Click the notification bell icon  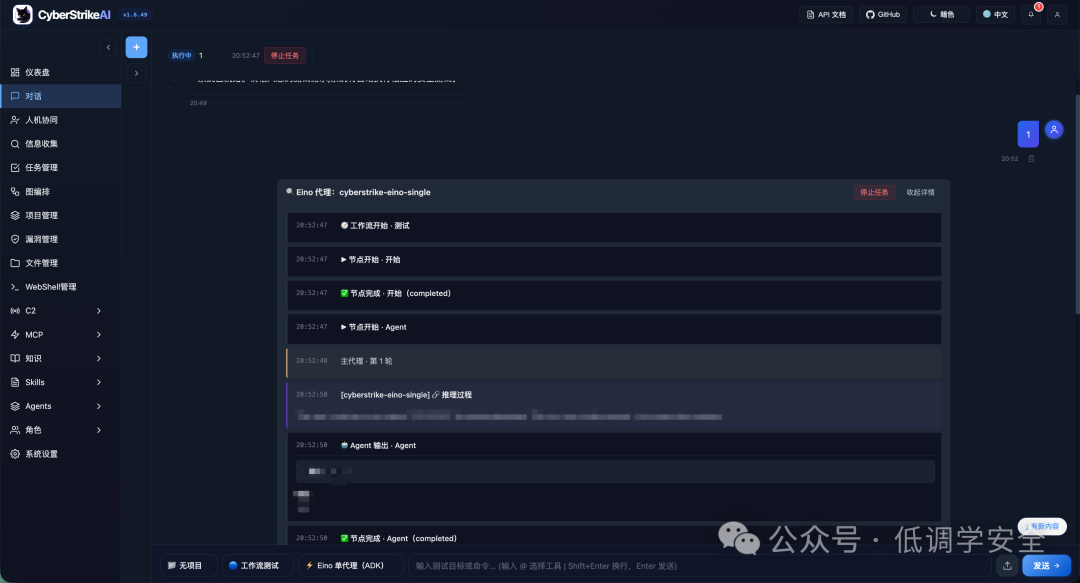click(1031, 14)
